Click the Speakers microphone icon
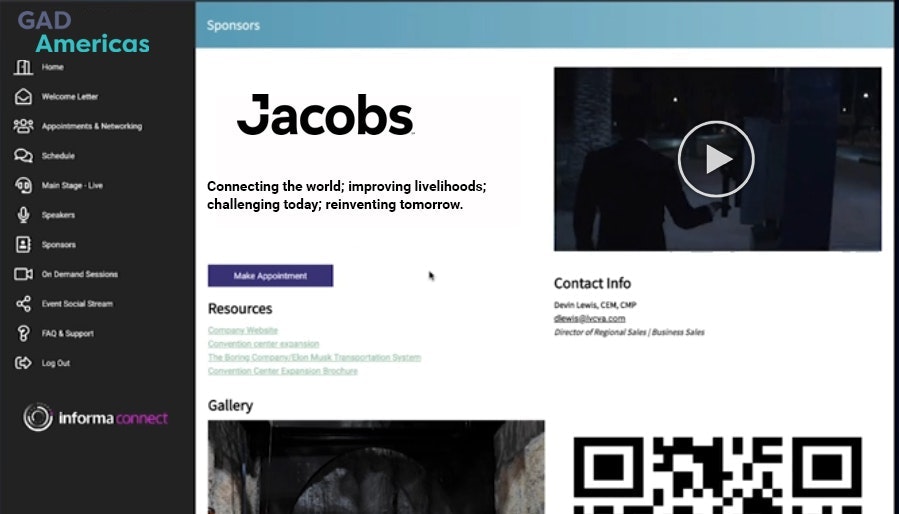Screen dimensions: 899x514 23,215
